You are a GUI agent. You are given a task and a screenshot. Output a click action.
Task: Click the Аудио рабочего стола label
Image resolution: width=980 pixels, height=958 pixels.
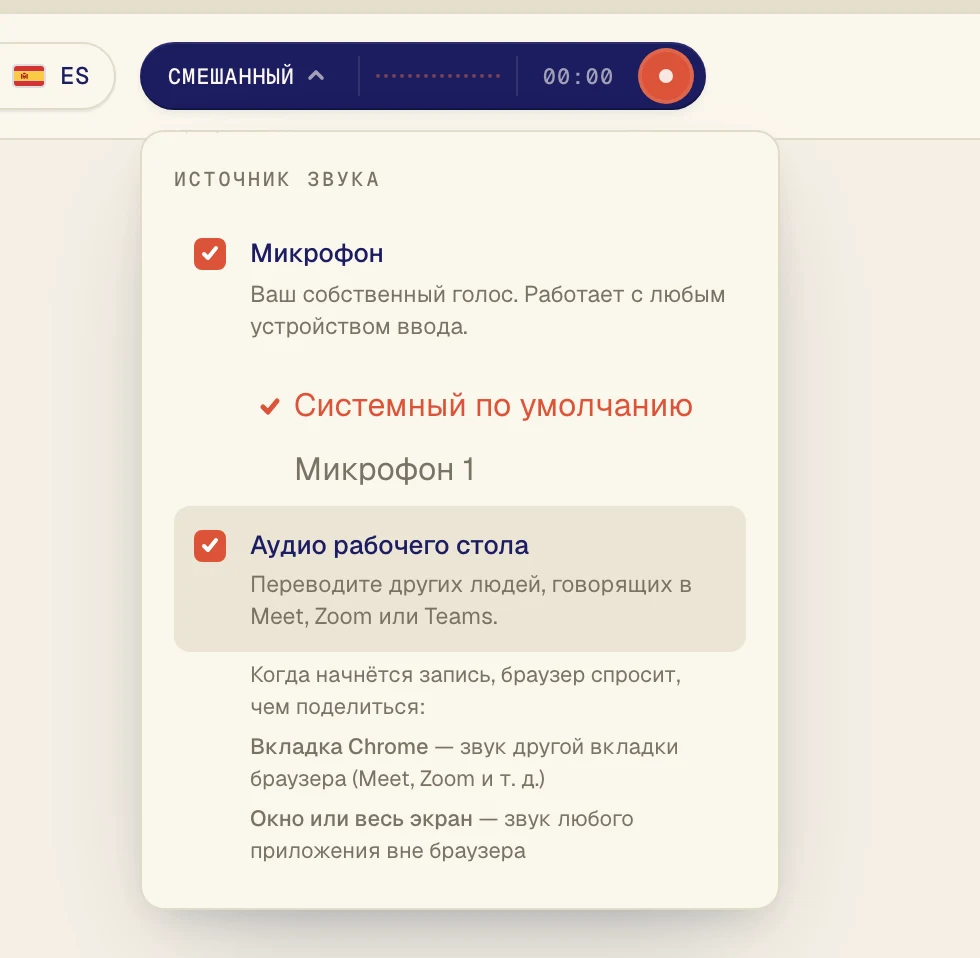(x=389, y=546)
